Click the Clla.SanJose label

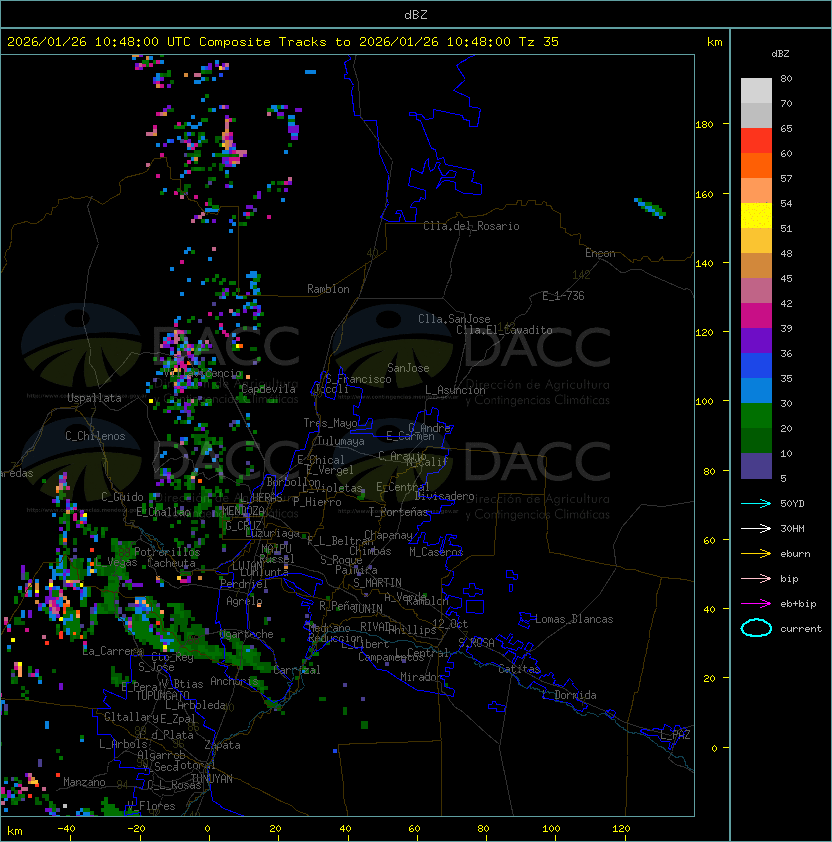[x=454, y=319]
